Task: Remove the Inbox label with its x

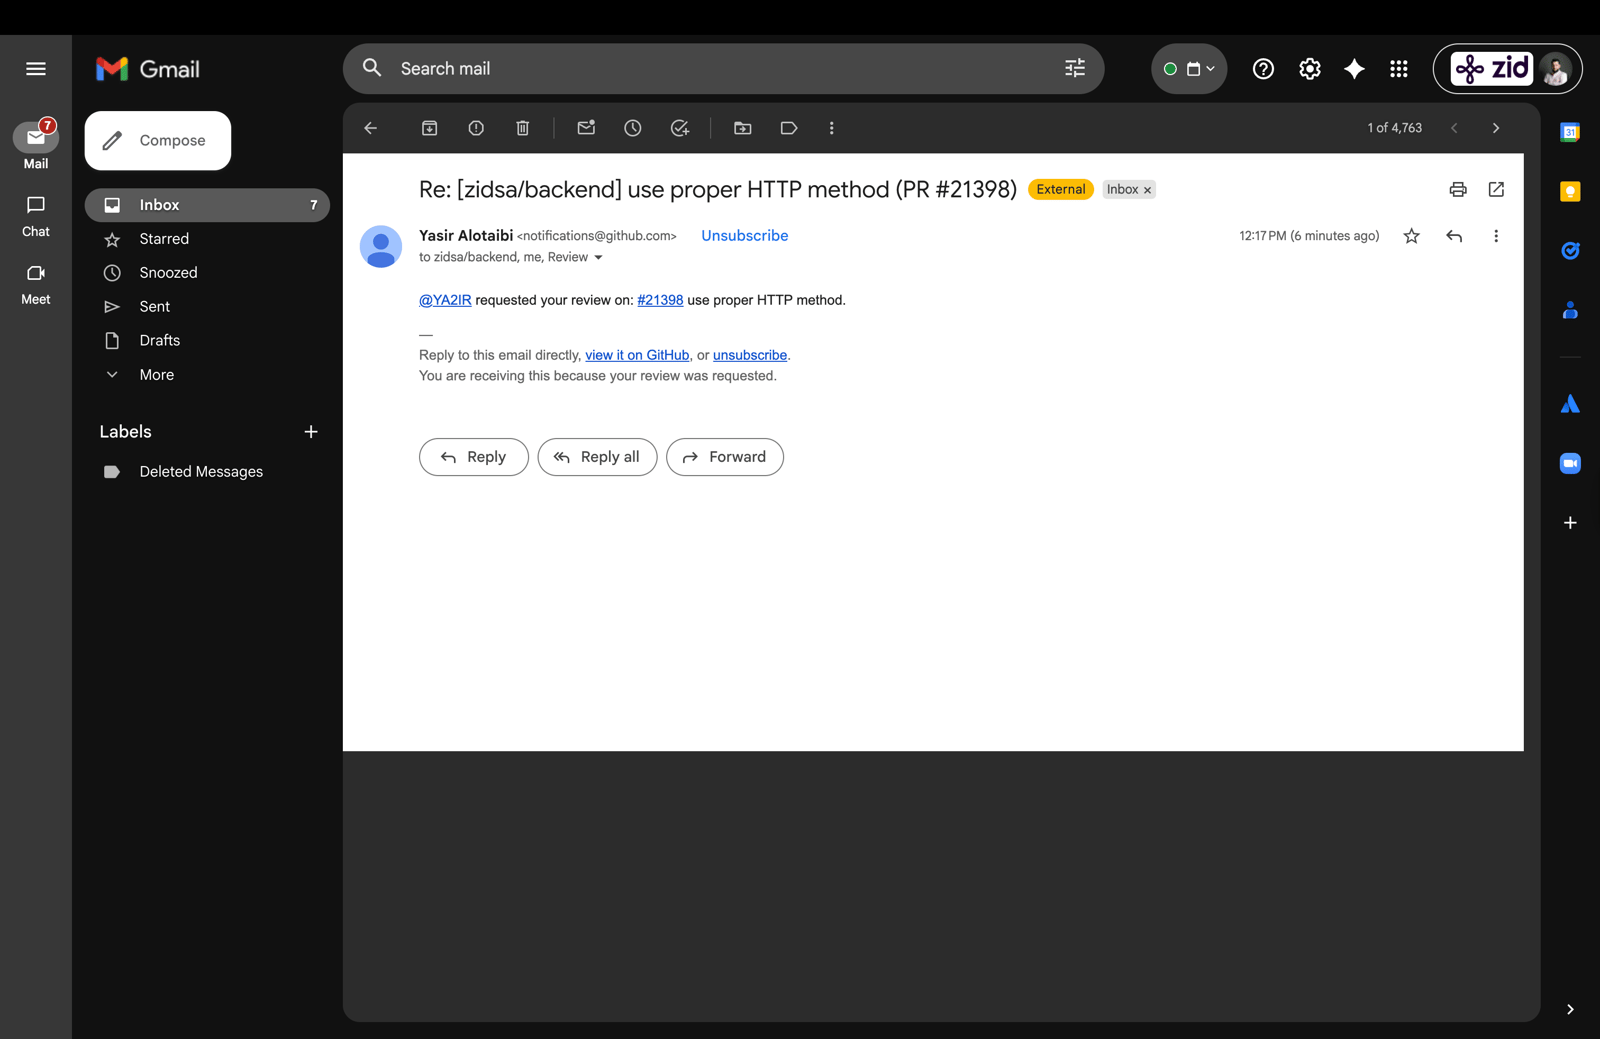Action: point(1148,190)
